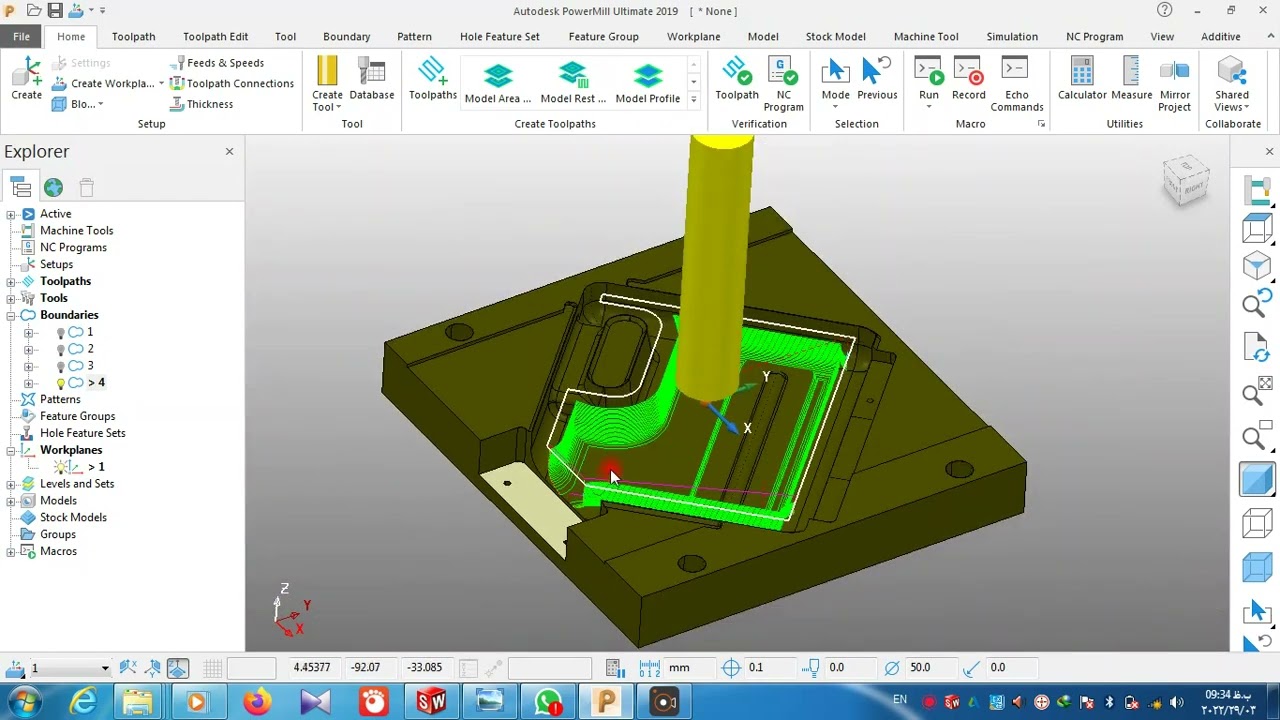Toggle light bulb for boundary 3
The width and height of the screenshot is (1280, 720).
[61, 367]
